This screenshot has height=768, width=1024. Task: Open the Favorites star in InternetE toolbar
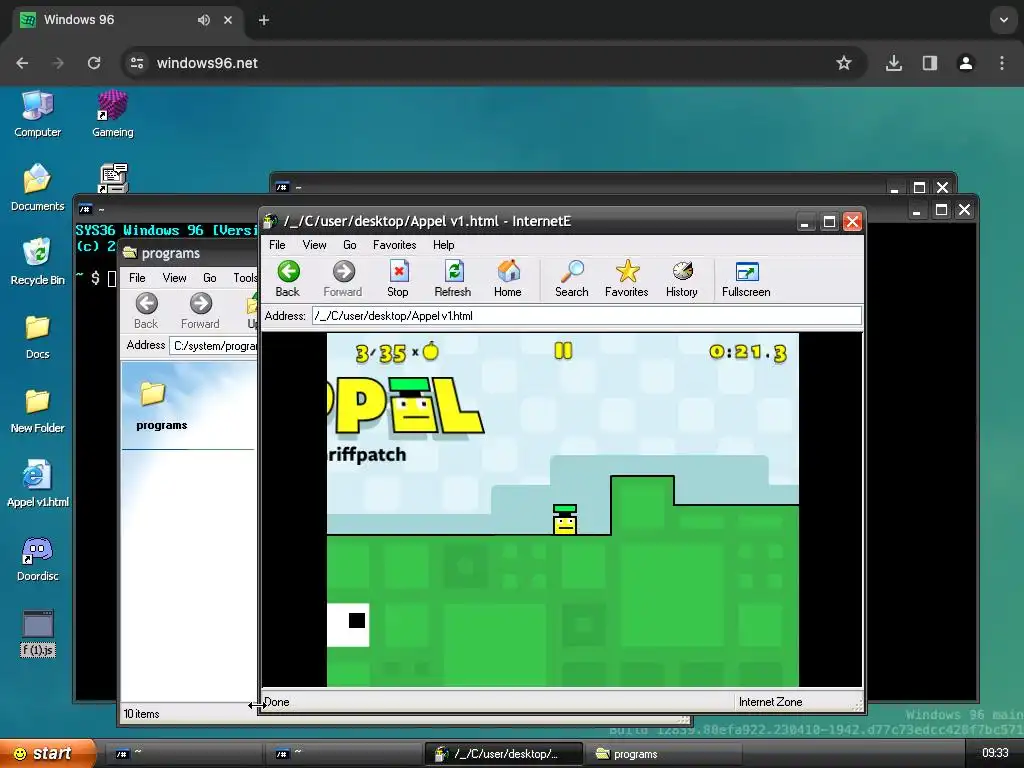(x=626, y=278)
